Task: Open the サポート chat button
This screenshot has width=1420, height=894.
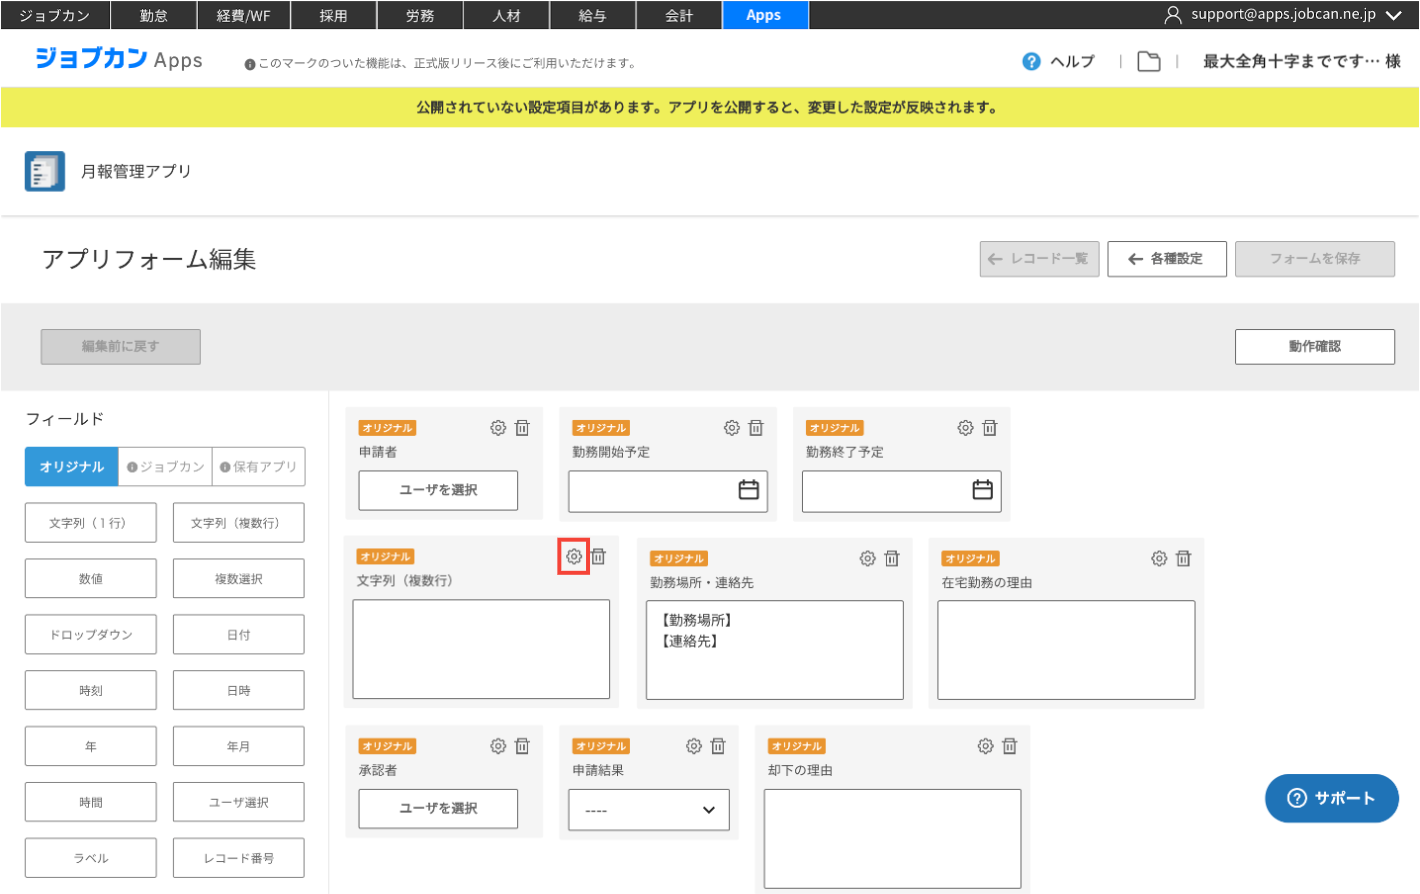Action: 1331,798
